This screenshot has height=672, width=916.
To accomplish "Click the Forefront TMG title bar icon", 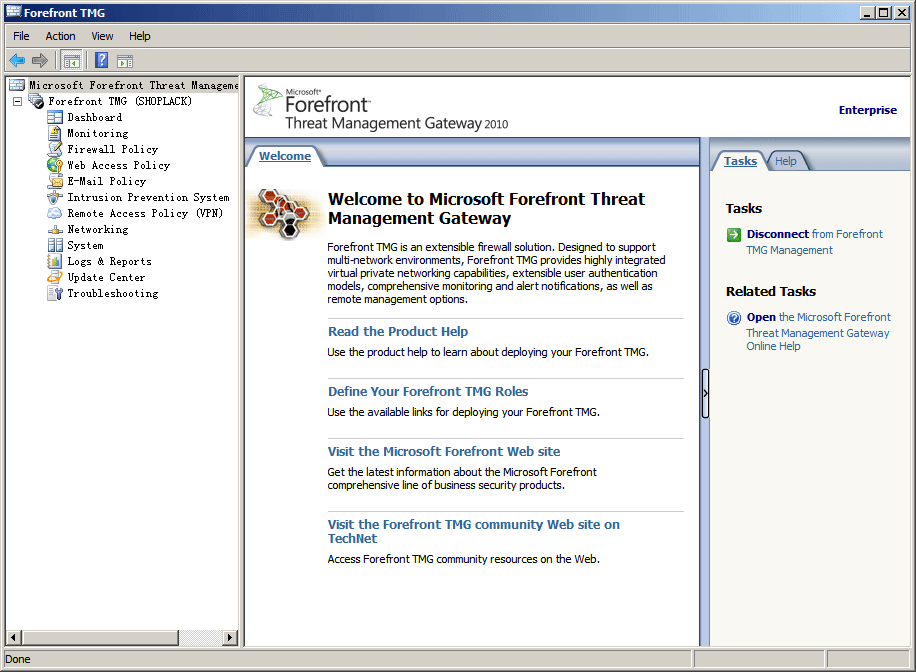I will (13, 12).
